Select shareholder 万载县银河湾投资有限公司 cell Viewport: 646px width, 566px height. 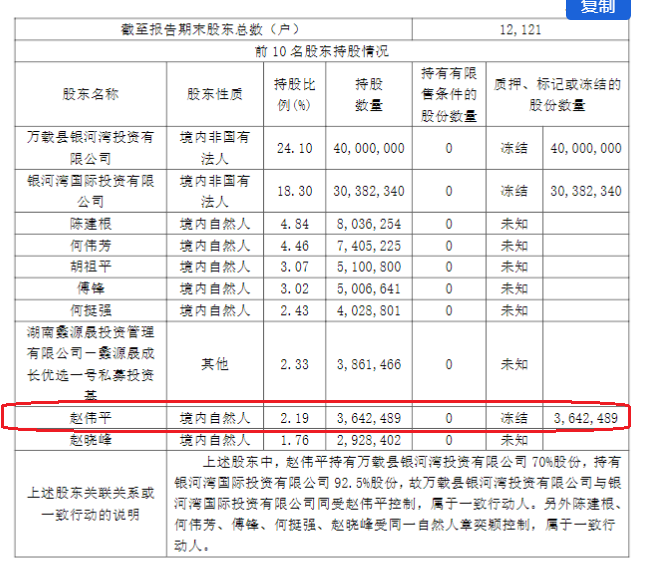(x=90, y=147)
